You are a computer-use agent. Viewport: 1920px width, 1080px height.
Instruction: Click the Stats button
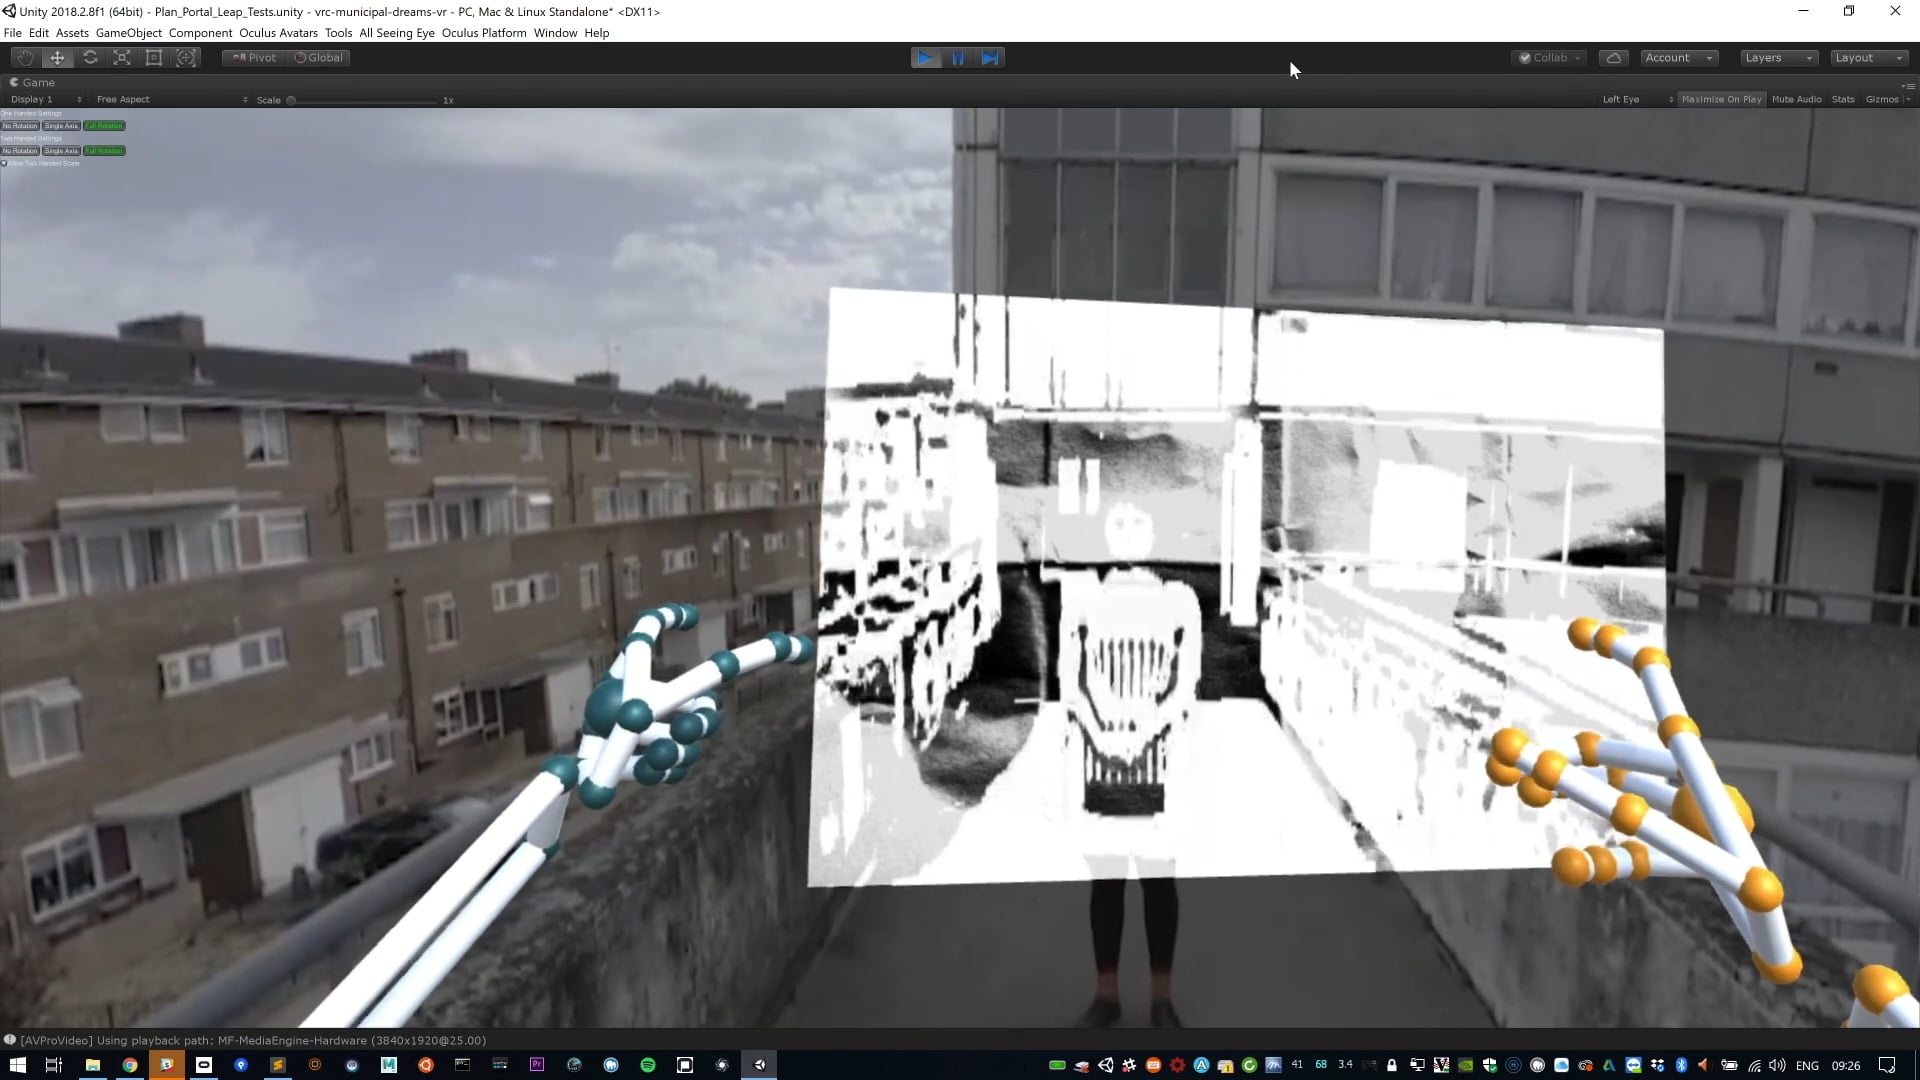point(1842,99)
